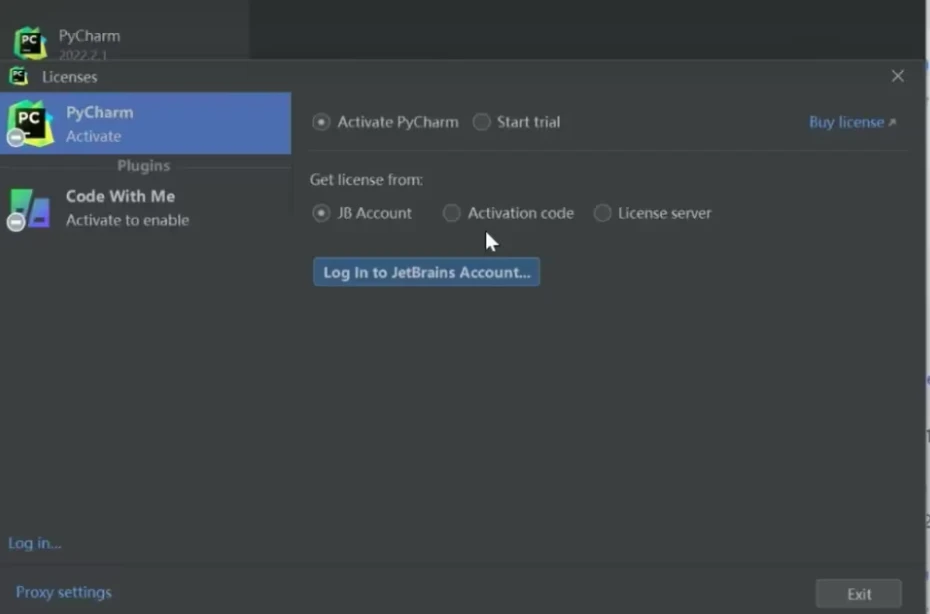Image resolution: width=930 pixels, height=614 pixels.
Task: Click the Code With Me plugin icon
Action: tap(30, 209)
